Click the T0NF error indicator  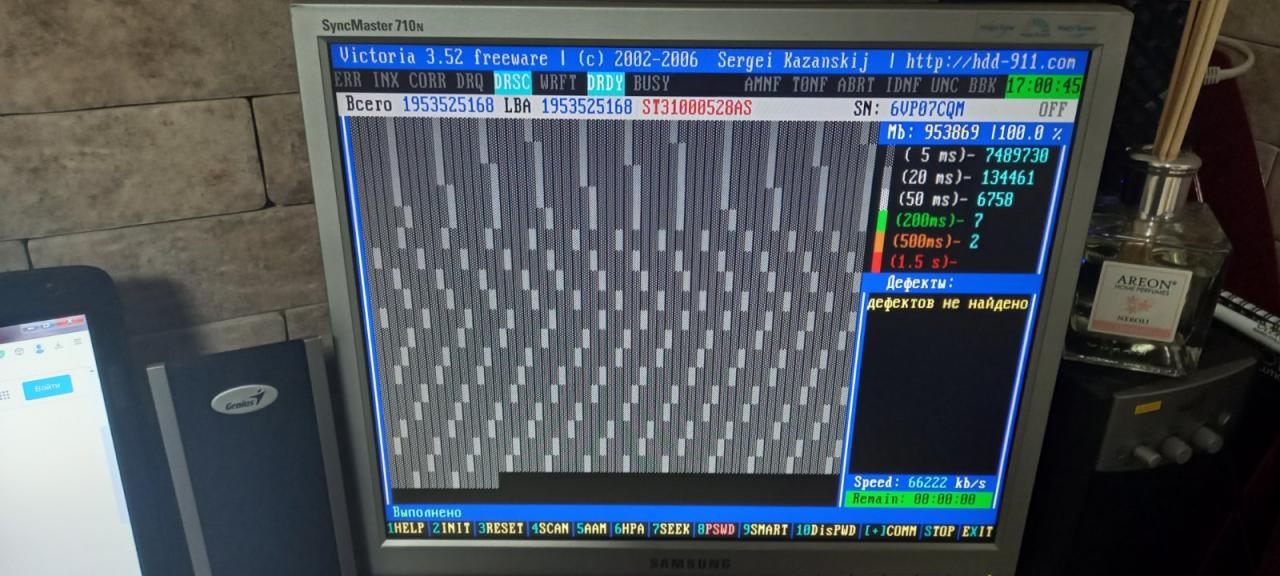pos(811,85)
